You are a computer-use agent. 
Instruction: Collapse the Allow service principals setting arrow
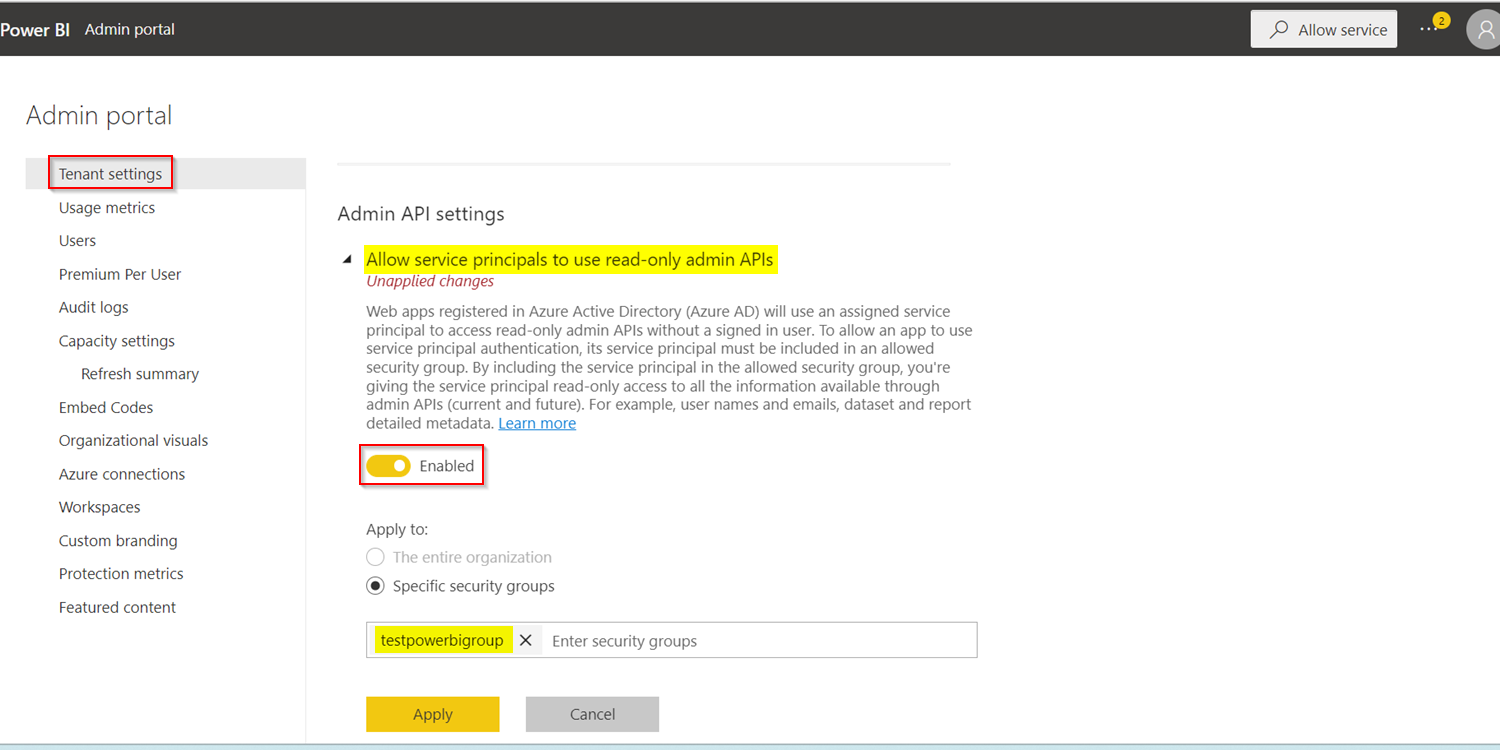click(347, 260)
